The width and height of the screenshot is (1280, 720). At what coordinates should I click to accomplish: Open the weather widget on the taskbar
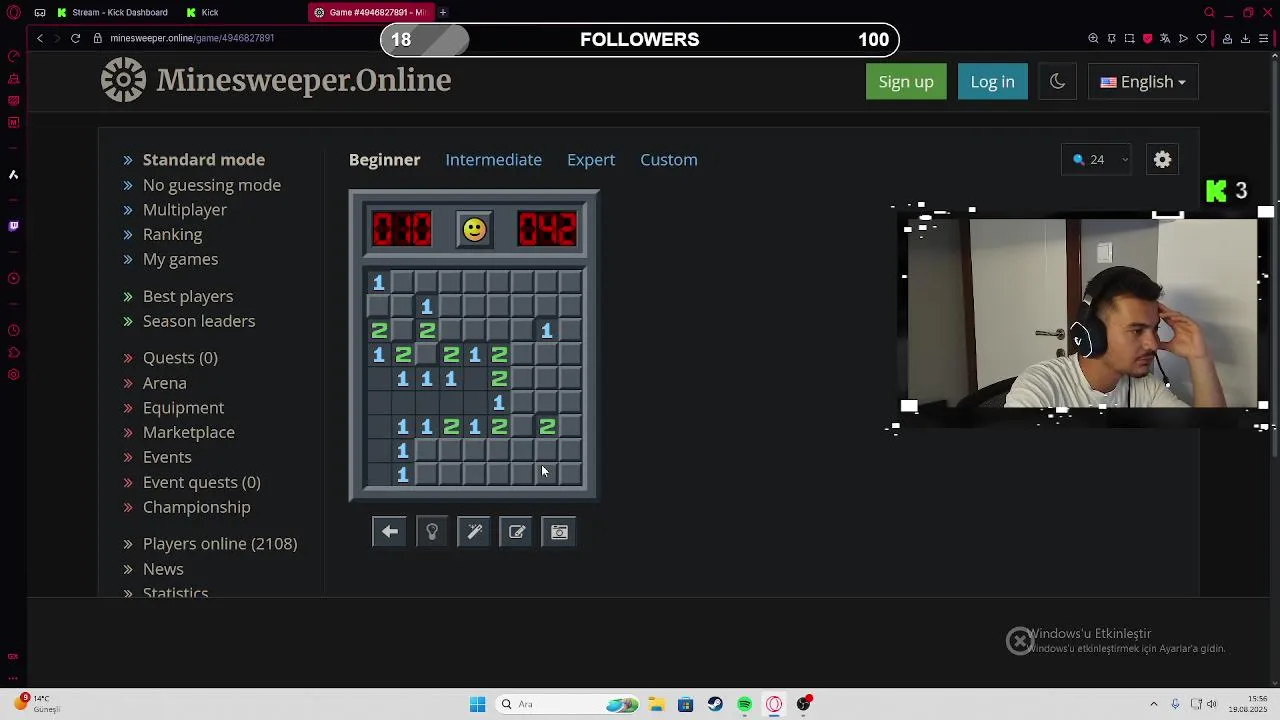coord(35,704)
